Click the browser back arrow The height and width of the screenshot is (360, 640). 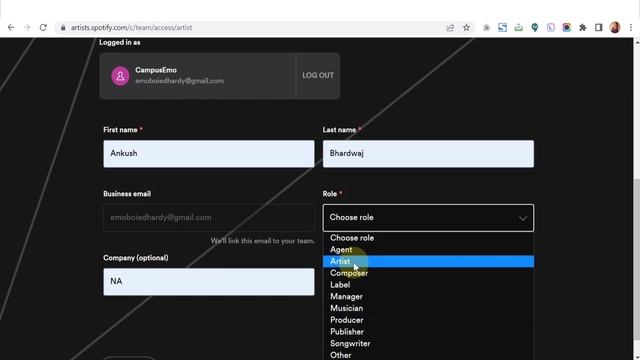click(x=11, y=28)
